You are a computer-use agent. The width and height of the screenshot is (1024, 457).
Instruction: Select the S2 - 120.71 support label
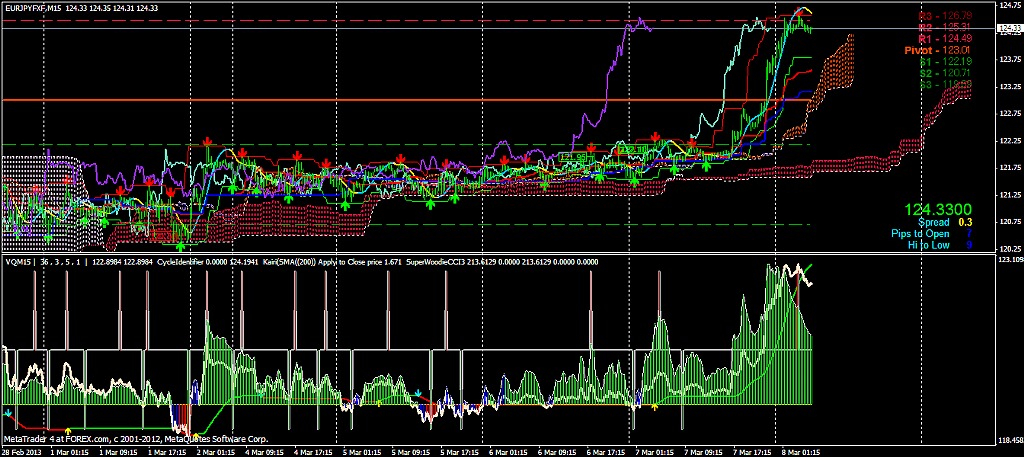pyautogui.click(x=944, y=73)
